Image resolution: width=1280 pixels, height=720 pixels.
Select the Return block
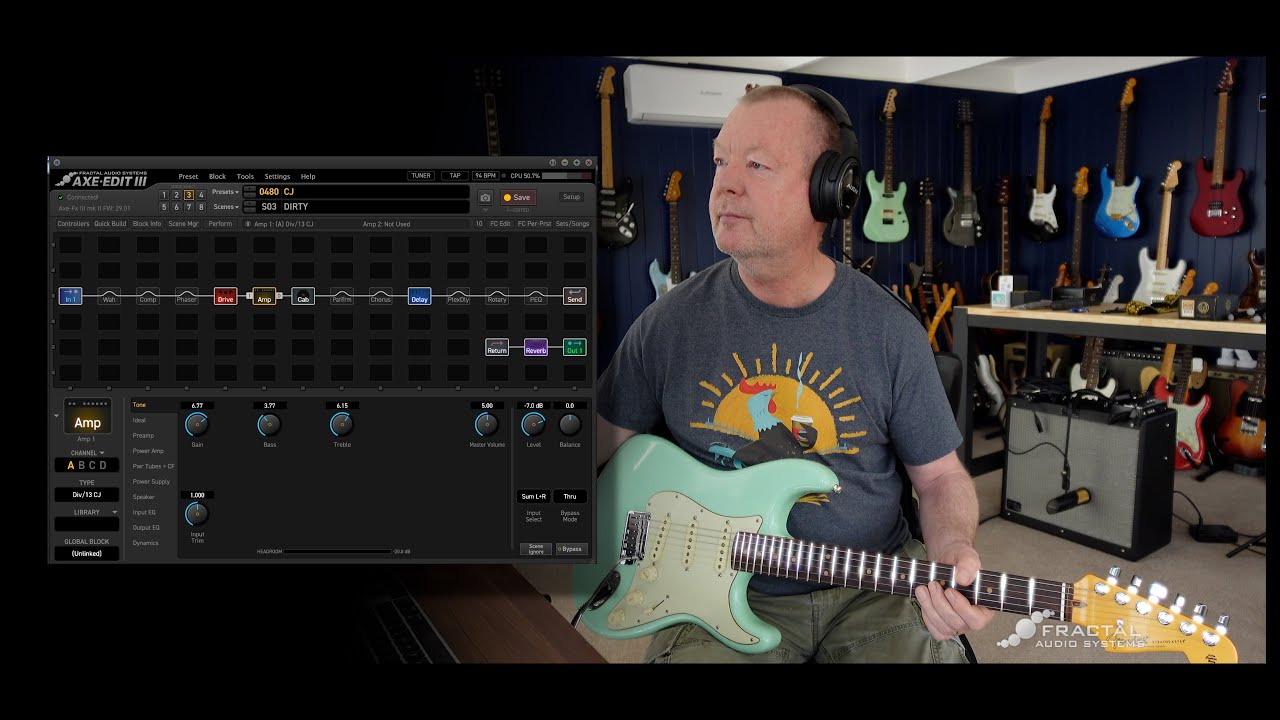pos(497,347)
